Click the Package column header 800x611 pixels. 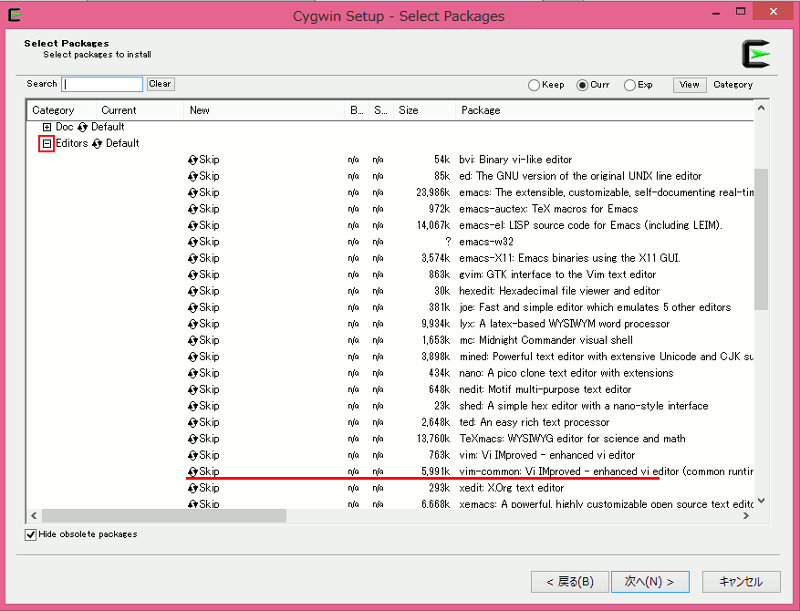(x=600, y=110)
